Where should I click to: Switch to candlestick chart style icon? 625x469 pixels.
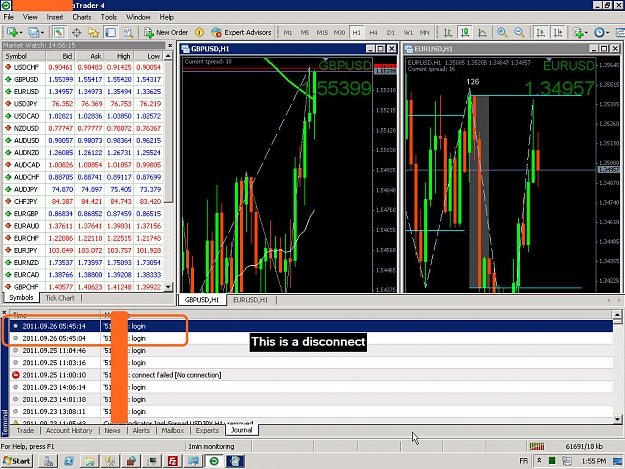pos(465,32)
